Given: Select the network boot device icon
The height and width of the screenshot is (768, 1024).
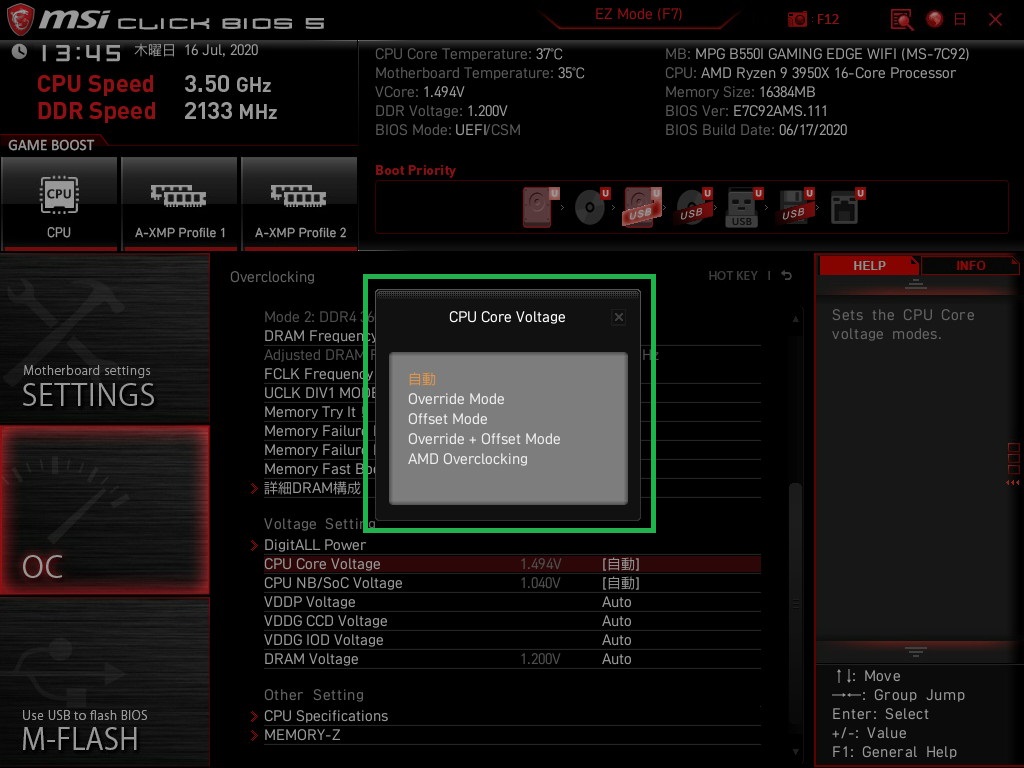Looking at the screenshot, I should [846, 207].
